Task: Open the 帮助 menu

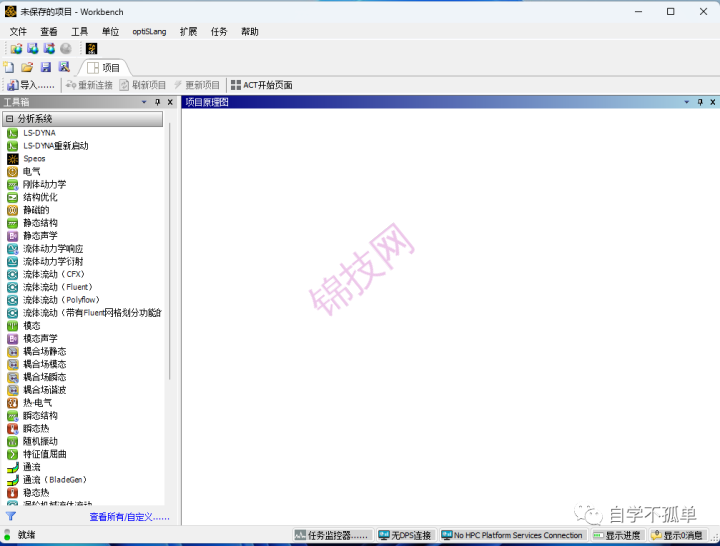Action: pos(250,32)
